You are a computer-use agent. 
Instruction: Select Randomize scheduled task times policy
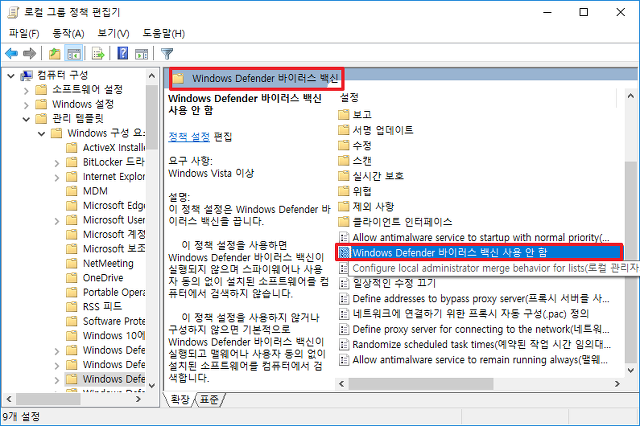pyautogui.click(x=475, y=345)
